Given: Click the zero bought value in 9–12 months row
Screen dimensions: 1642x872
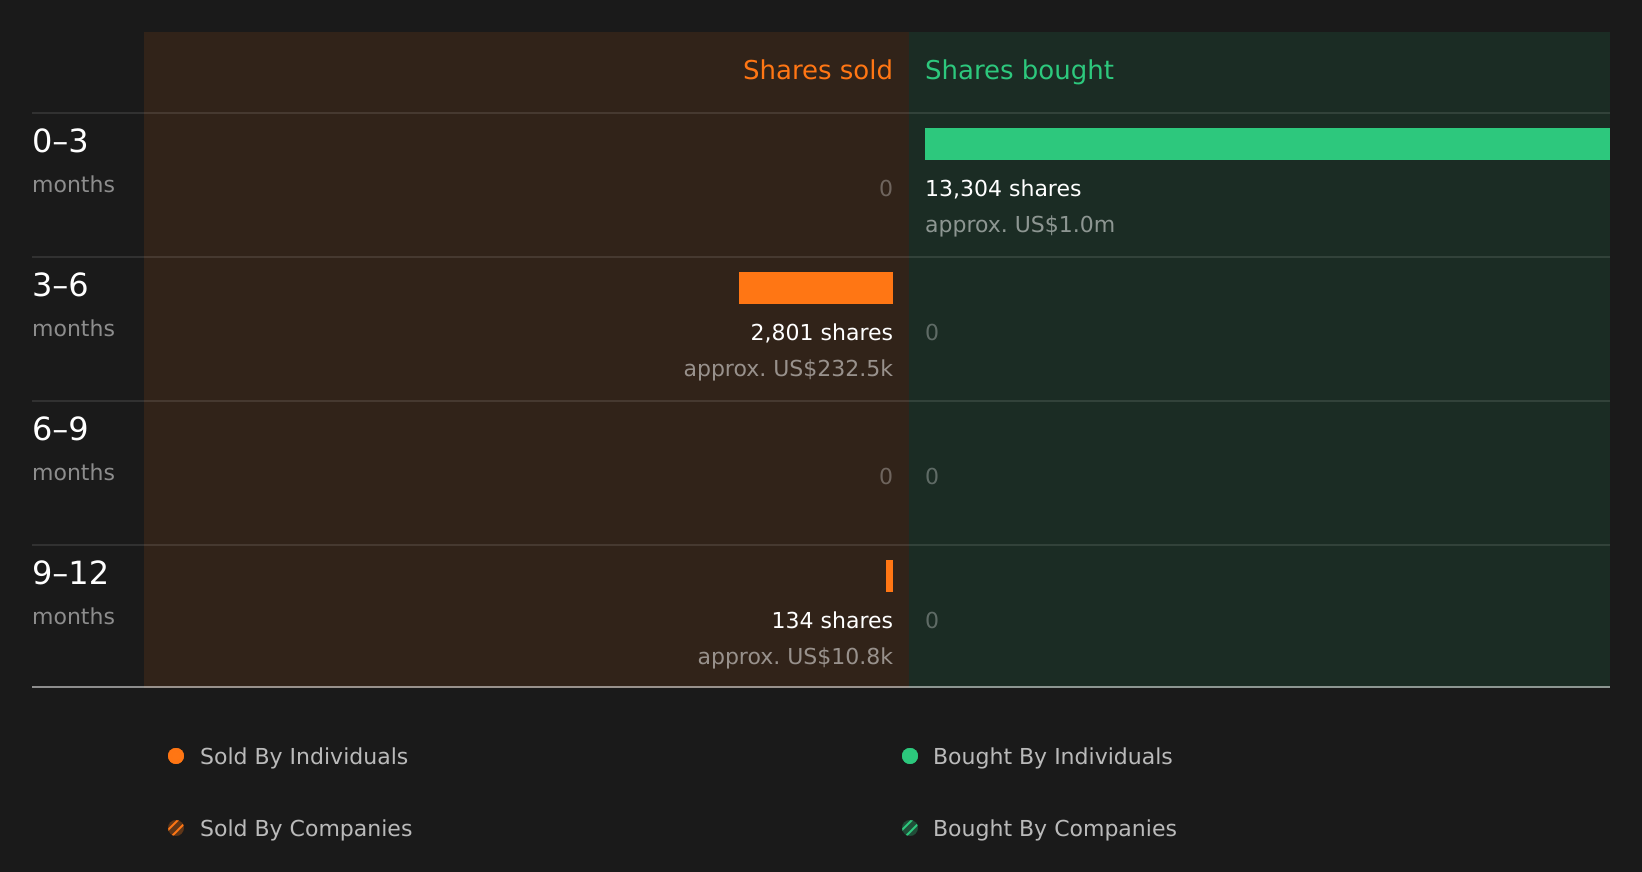Looking at the screenshot, I should (932, 621).
